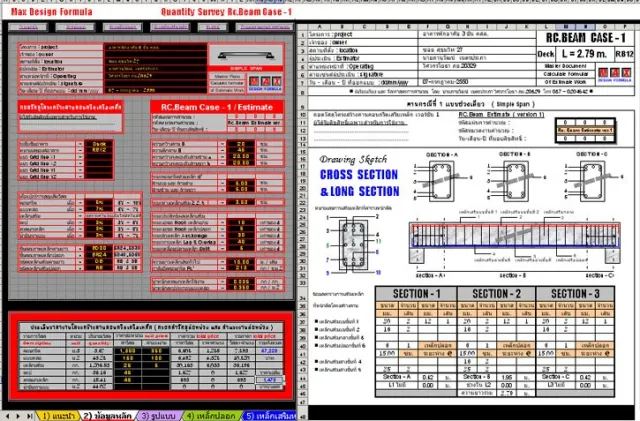Jump to last sheet tab arrow

(29, 416)
